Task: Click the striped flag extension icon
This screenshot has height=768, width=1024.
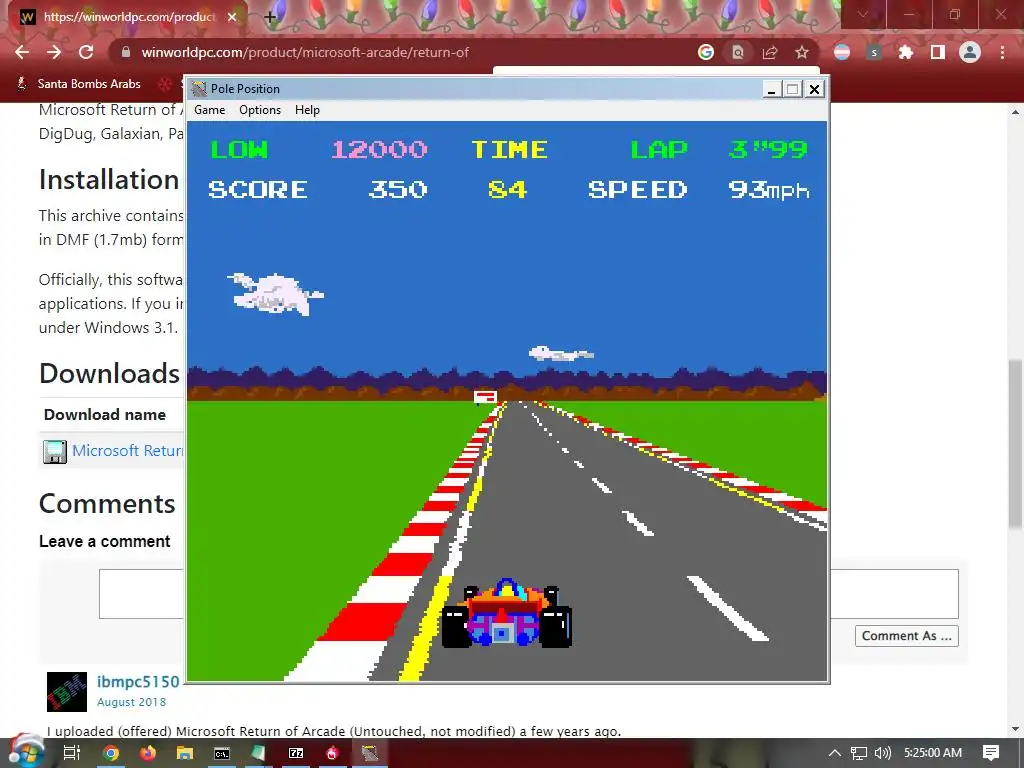Action: (842, 52)
